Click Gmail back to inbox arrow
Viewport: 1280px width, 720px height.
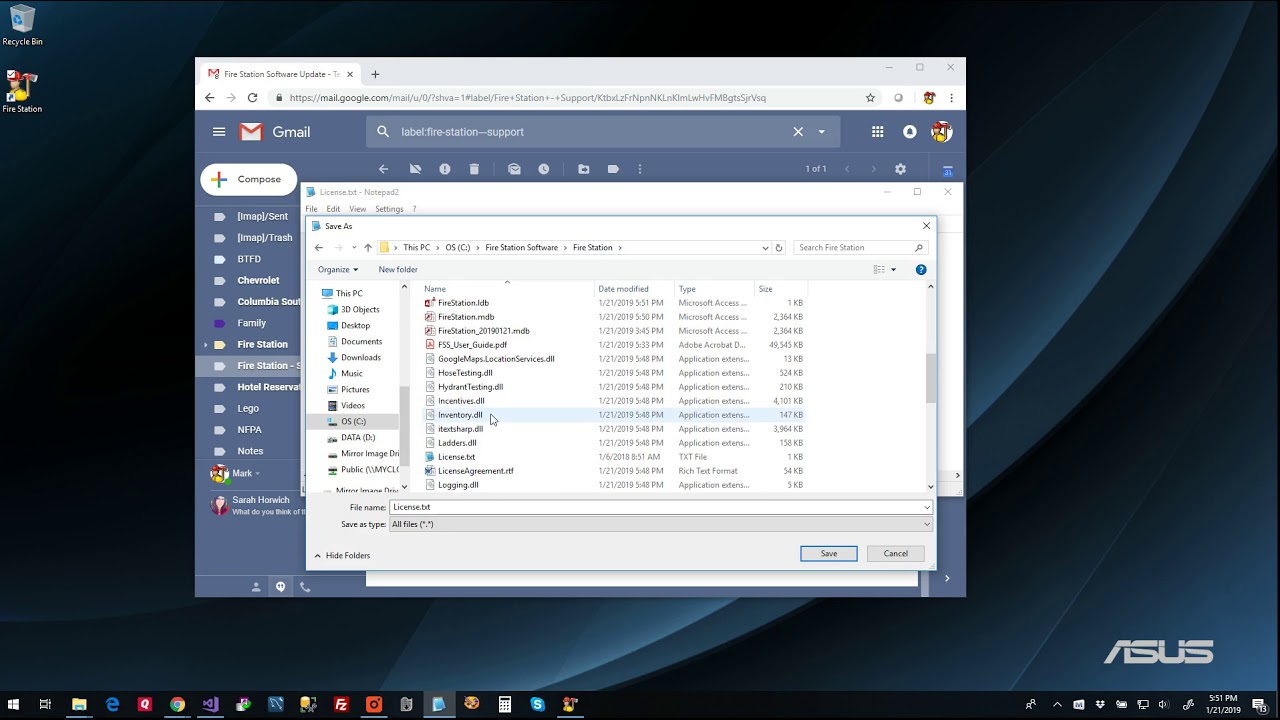pyautogui.click(x=383, y=169)
